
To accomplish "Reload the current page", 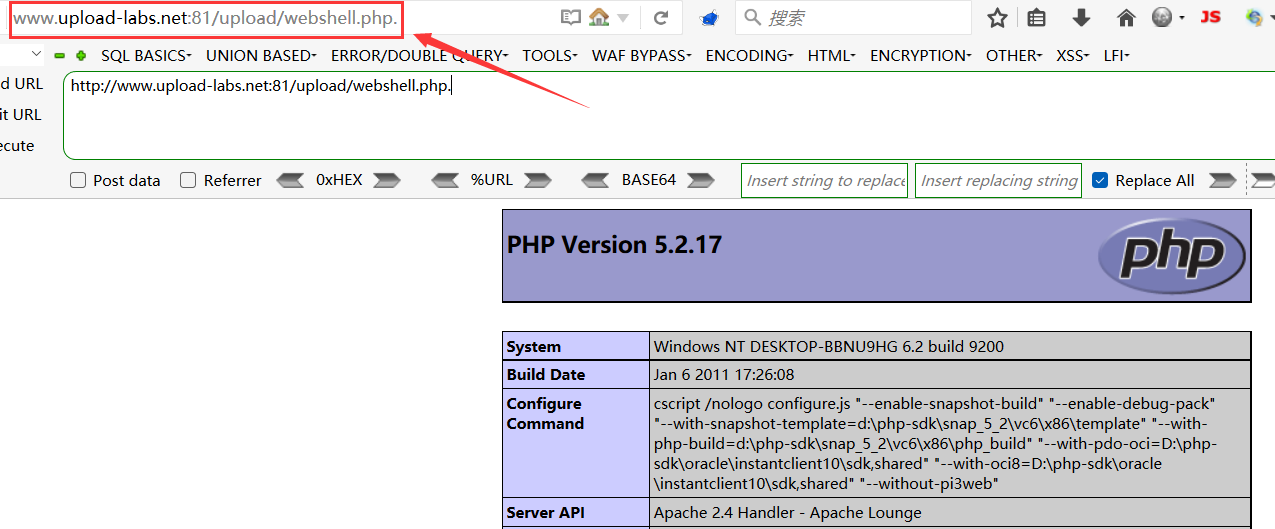I will point(661,17).
